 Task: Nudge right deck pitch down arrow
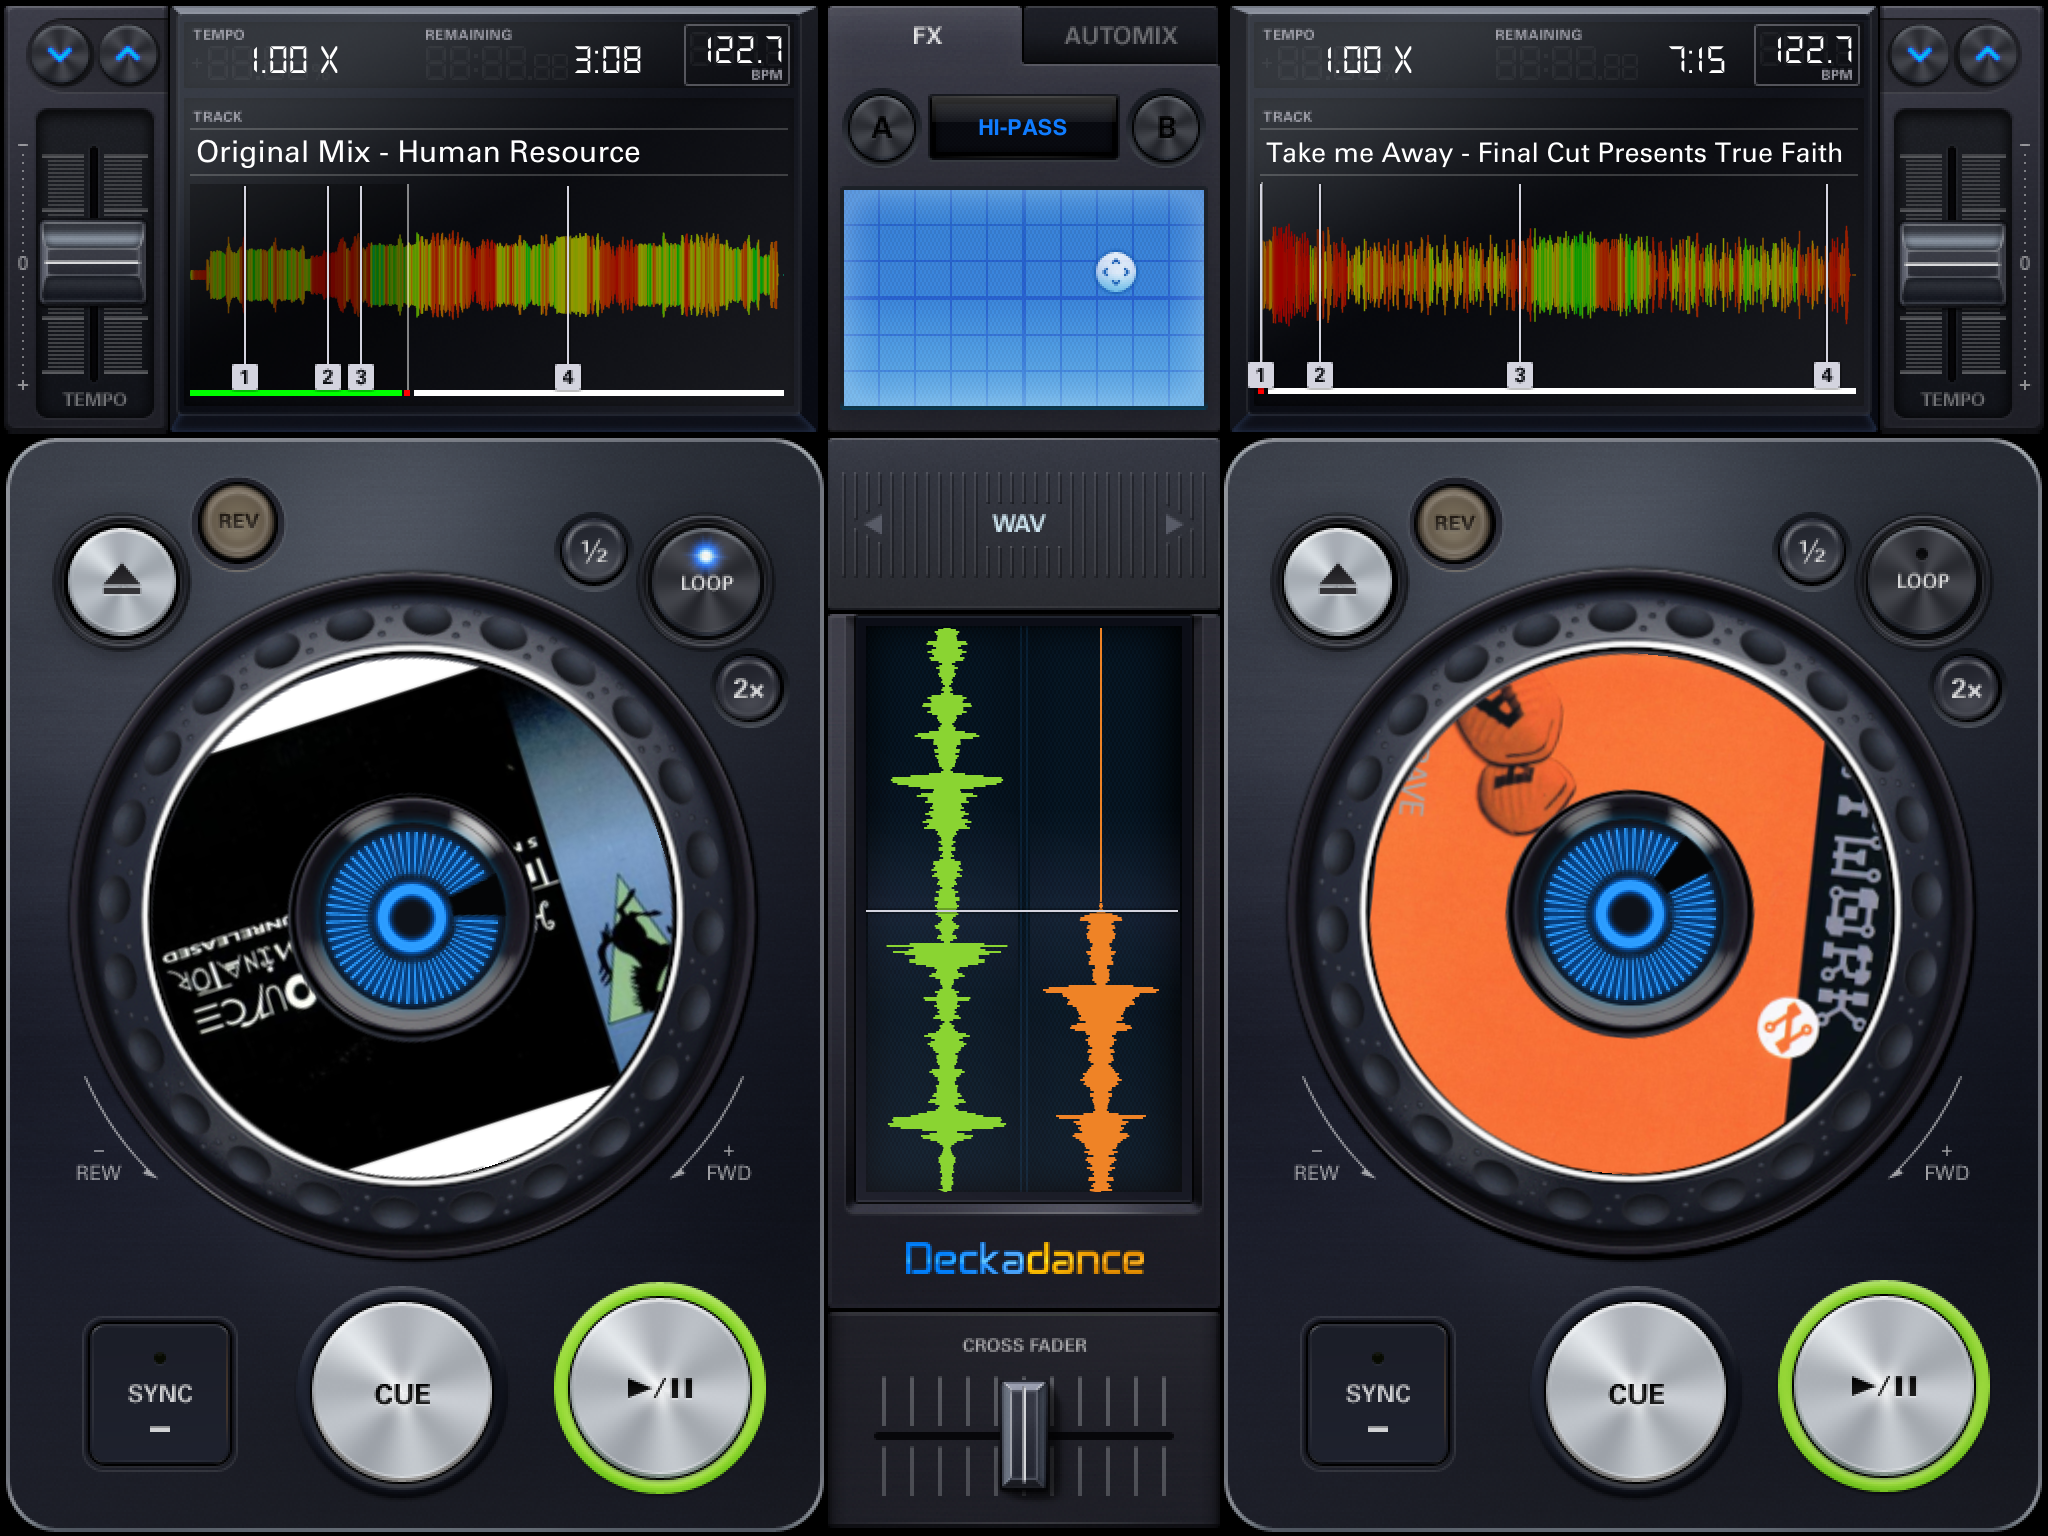(x=1919, y=54)
